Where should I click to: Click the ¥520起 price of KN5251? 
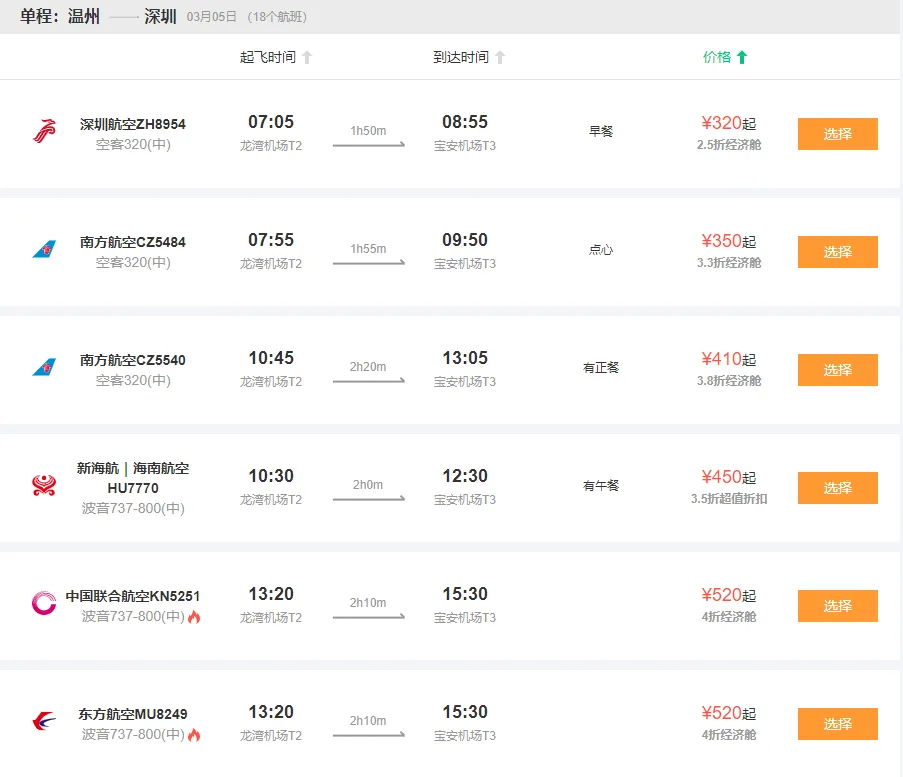[x=729, y=595]
